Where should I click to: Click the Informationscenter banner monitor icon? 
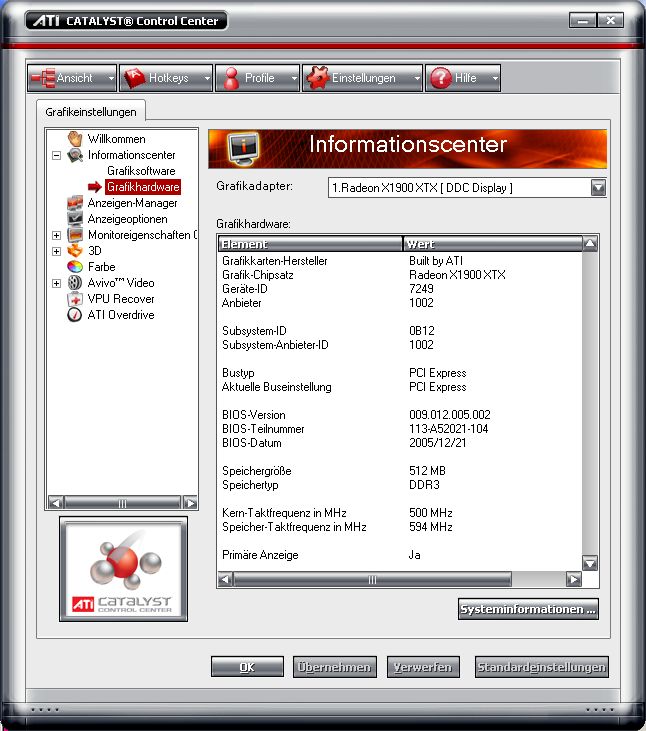[x=243, y=148]
